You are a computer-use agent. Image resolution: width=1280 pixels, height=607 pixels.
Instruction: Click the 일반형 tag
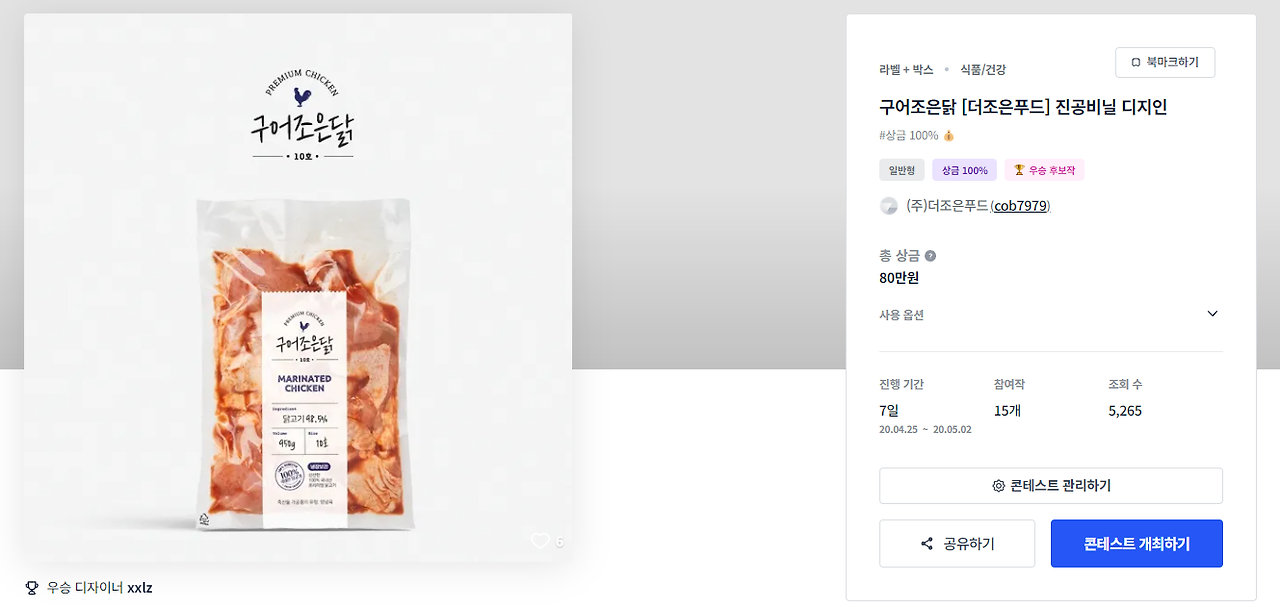902,170
